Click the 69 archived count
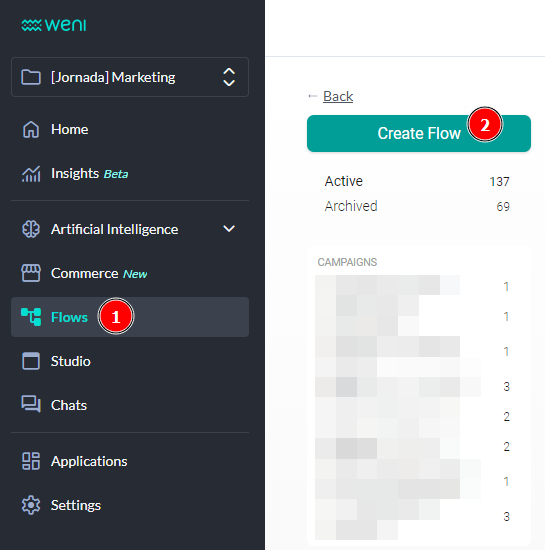Image resolution: width=545 pixels, height=550 pixels. [503, 207]
